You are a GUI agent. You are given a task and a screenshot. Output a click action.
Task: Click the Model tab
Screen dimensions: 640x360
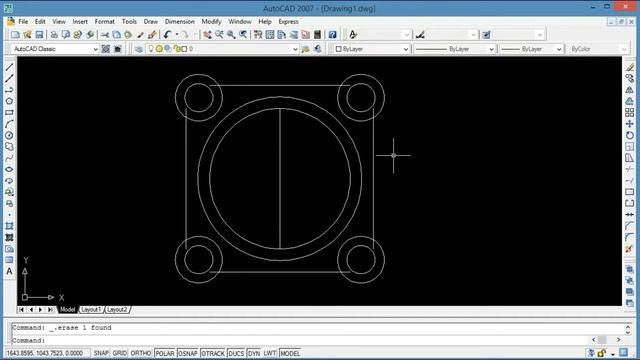[x=67, y=310]
